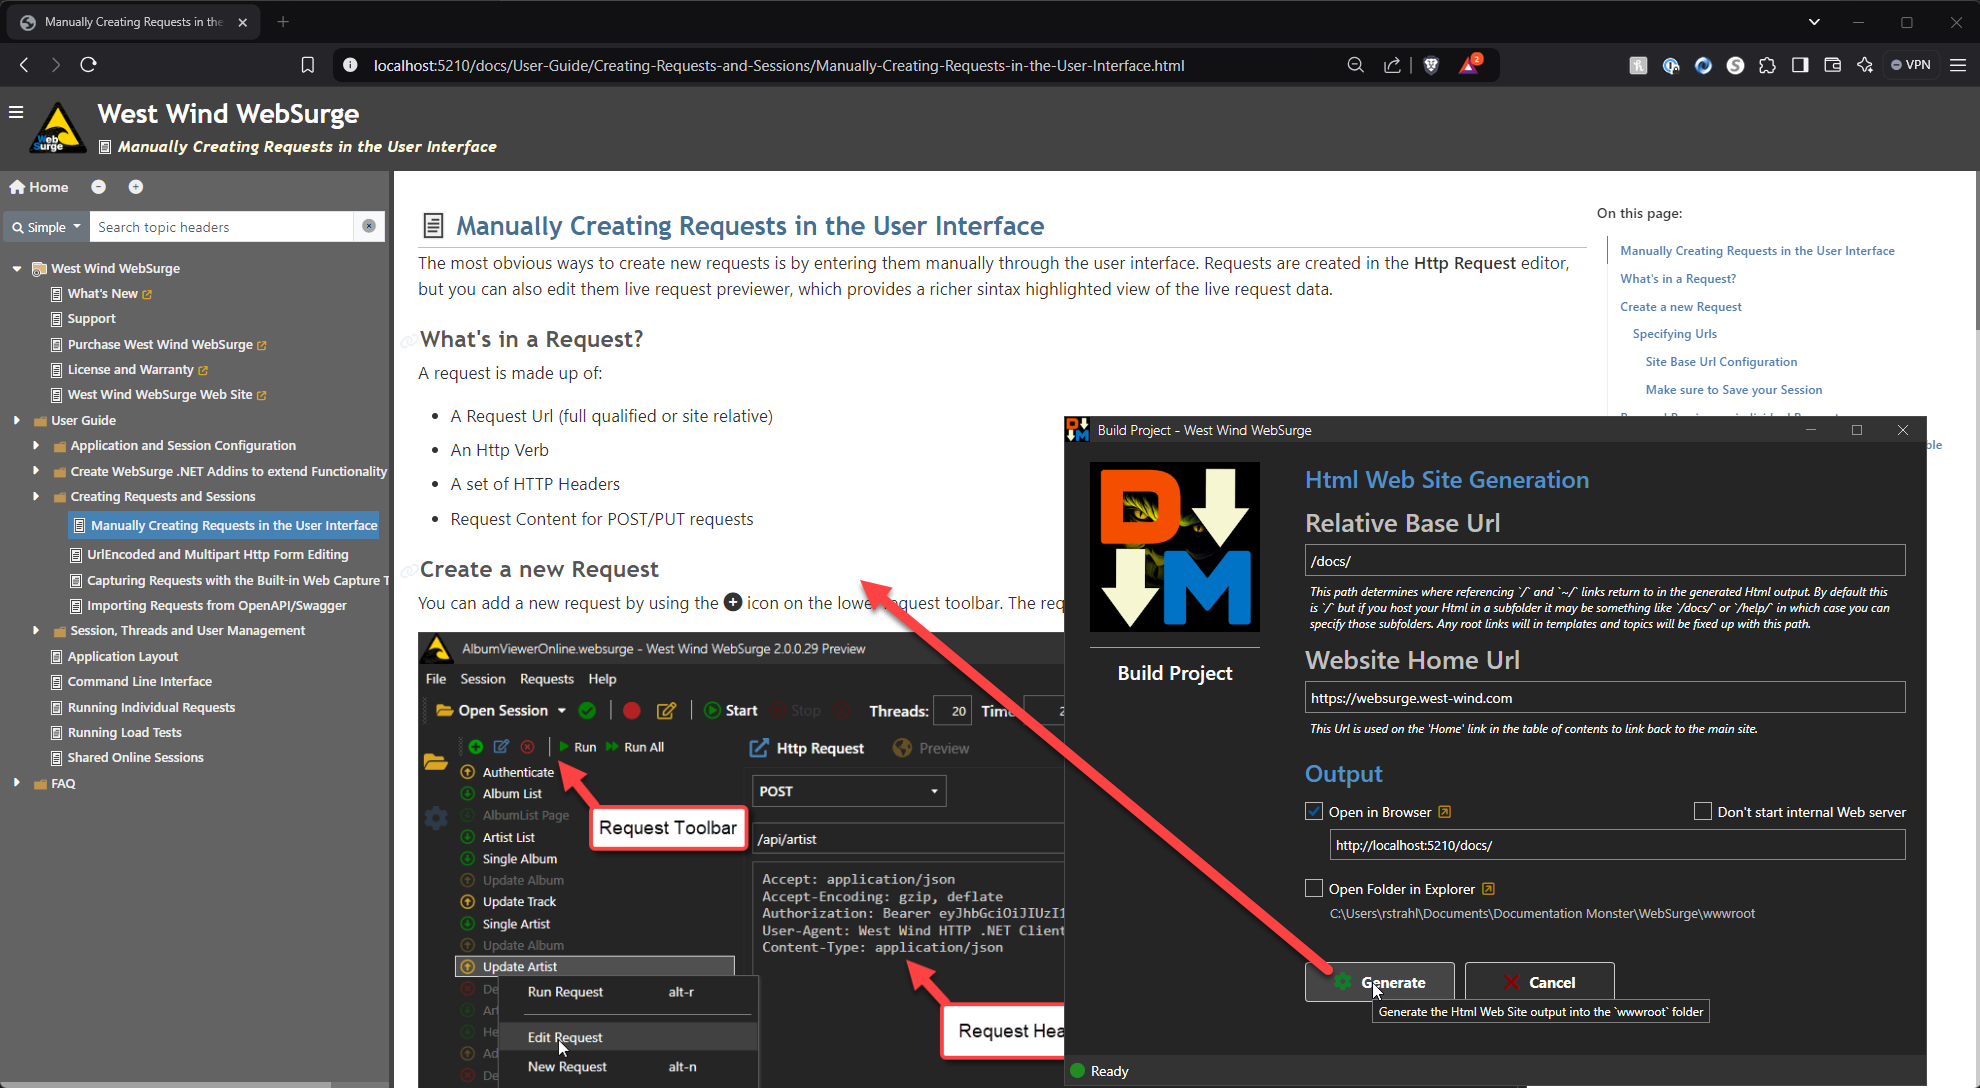Toggle Creating Requests and Sessions node arrow

(36, 496)
